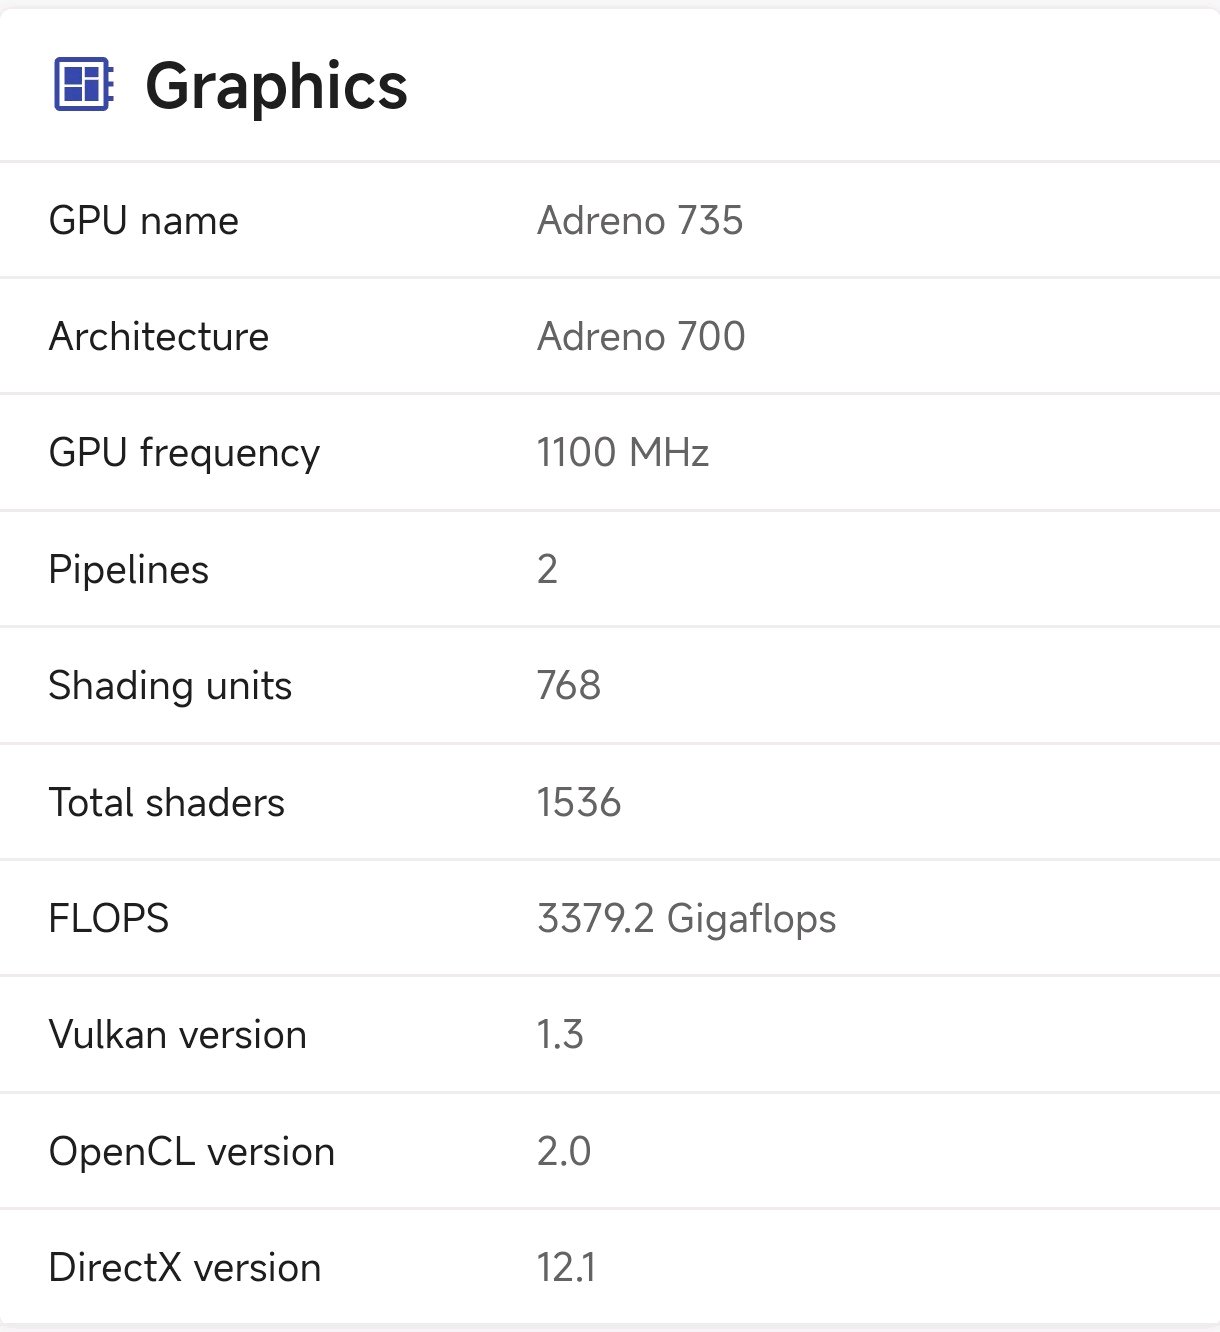Click the Graphics chip icon

point(83,85)
